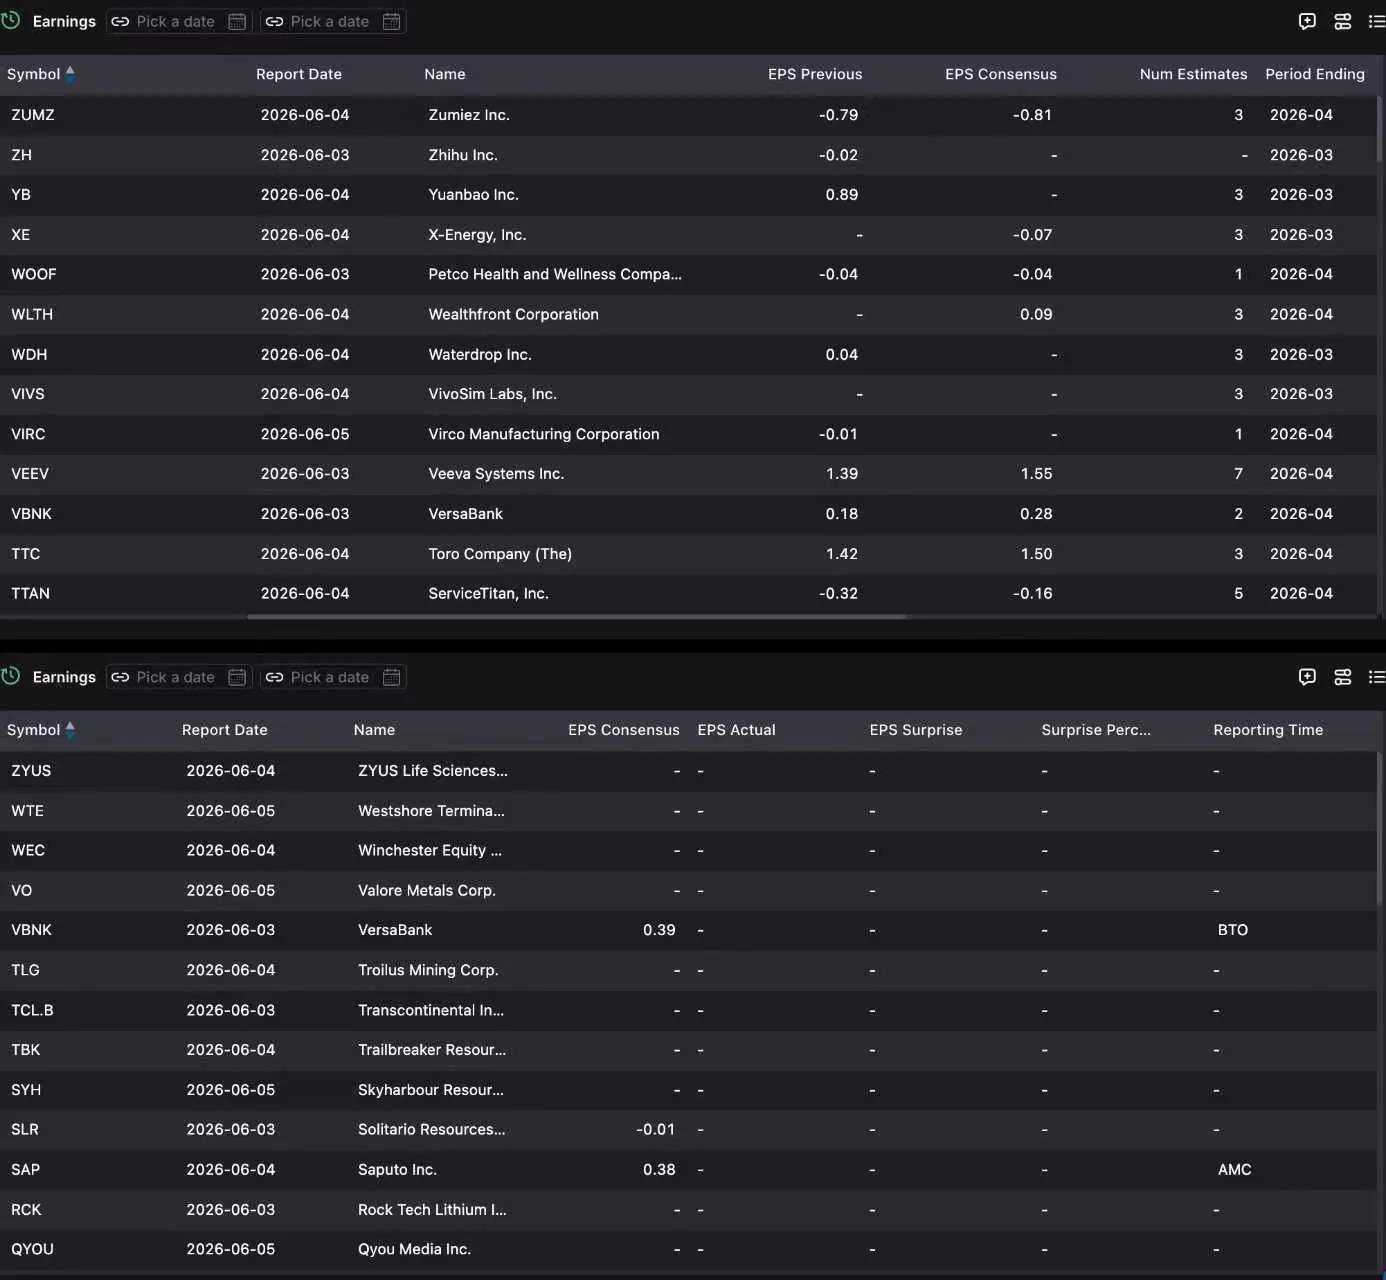Select 'Rock Tech Lithium I...' name cell
This screenshot has height=1280, width=1386.
point(432,1210)
